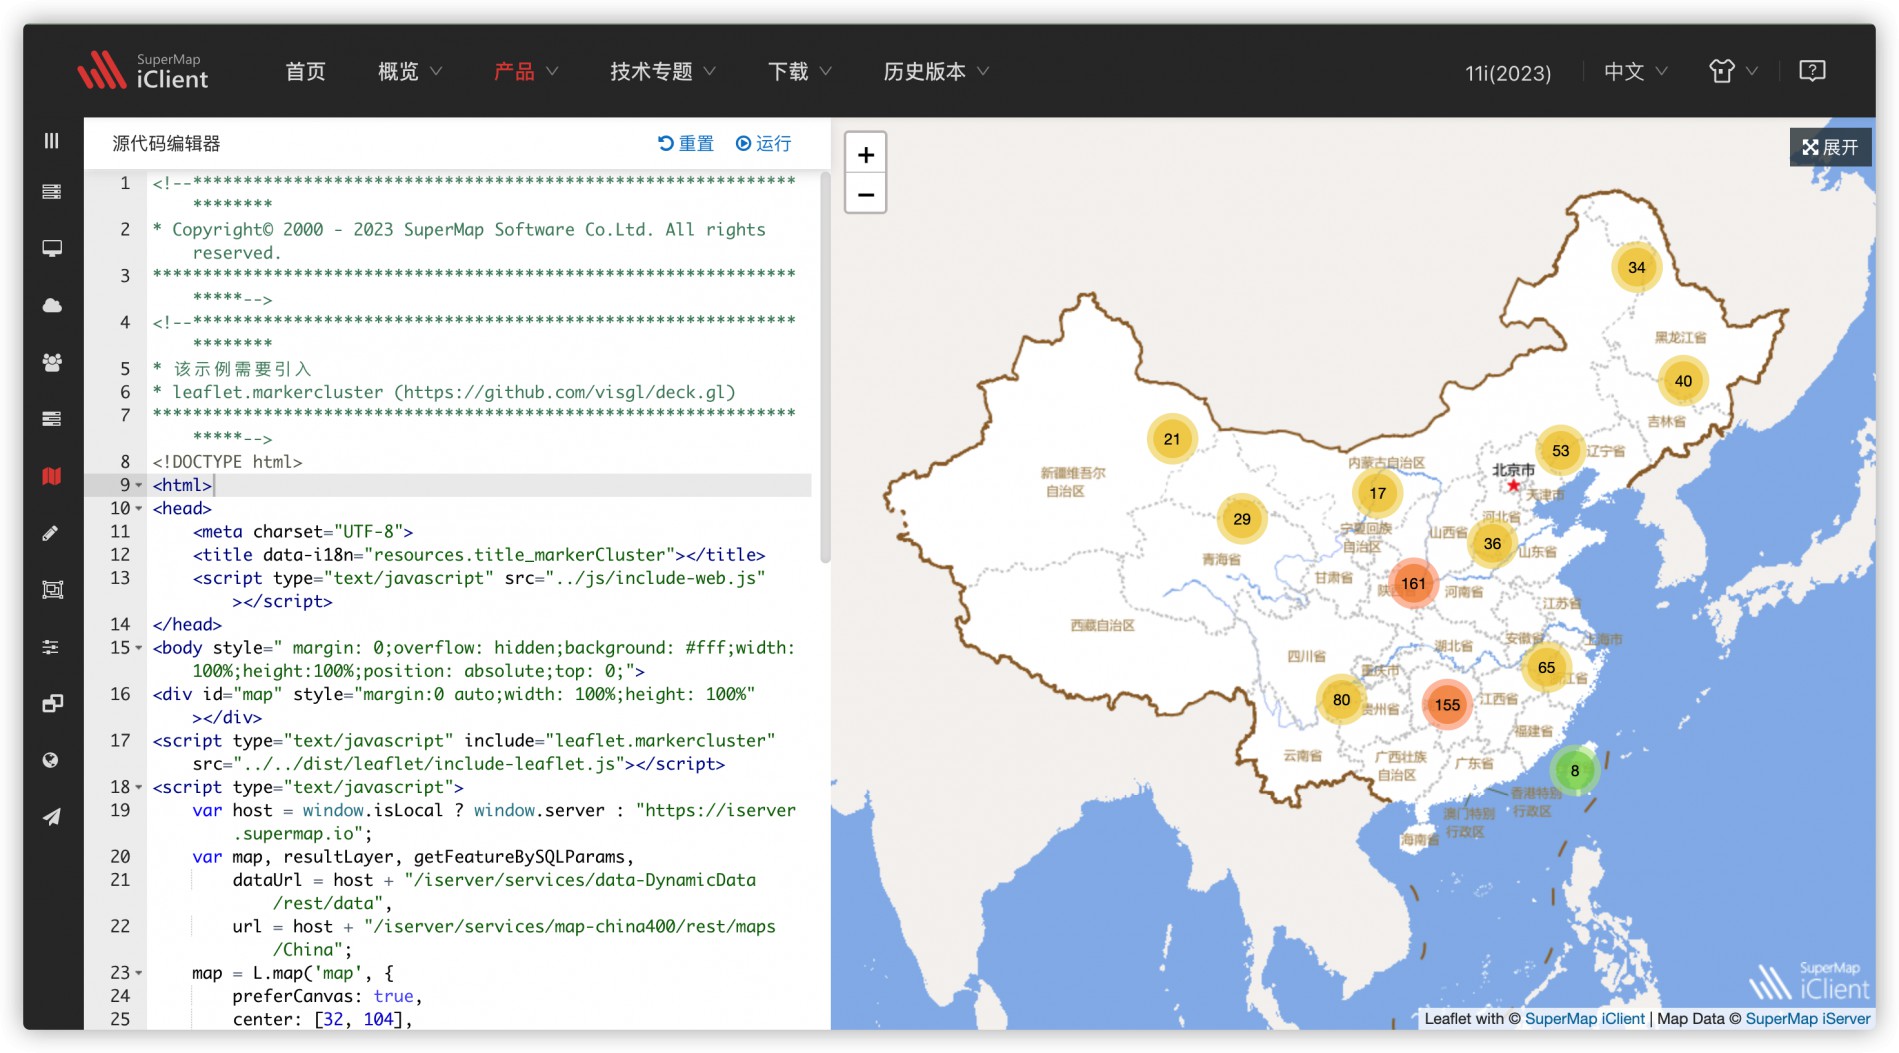The width and height of the screenshot is (1899, 1053).
Task: Fold the body tag at line 15
Action: [139, 648]
